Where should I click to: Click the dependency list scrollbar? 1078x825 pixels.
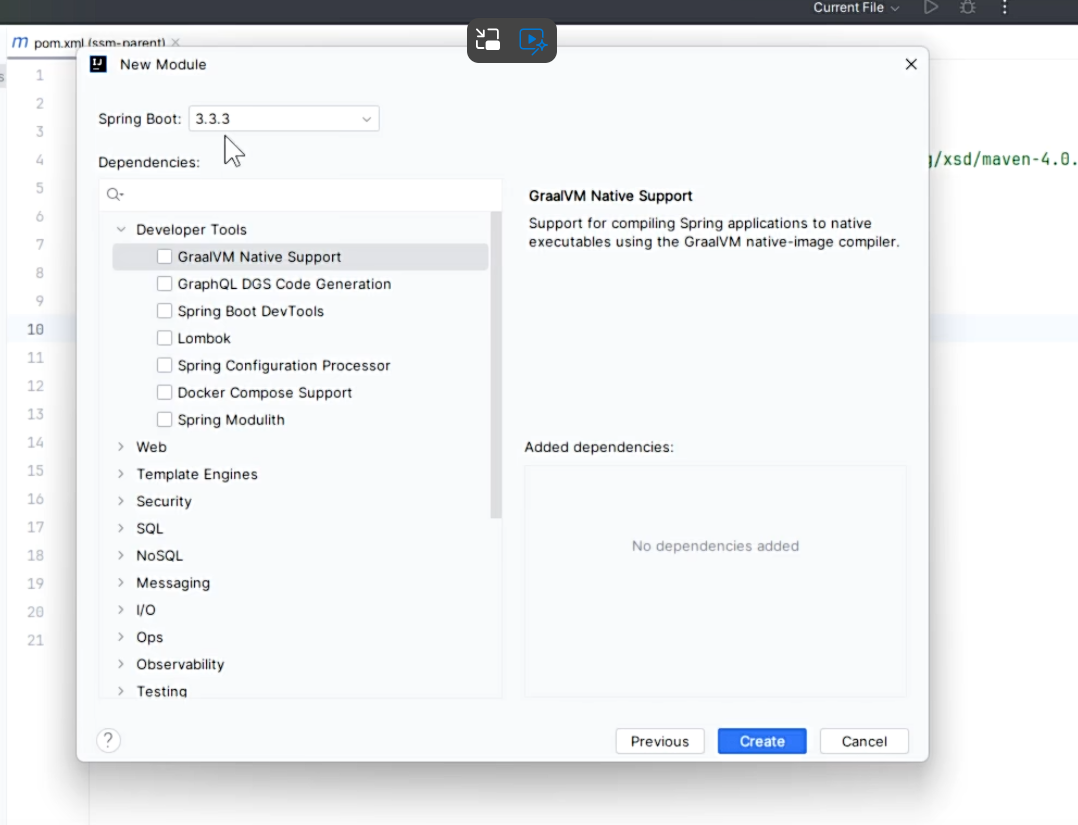[x=496, y=364]
